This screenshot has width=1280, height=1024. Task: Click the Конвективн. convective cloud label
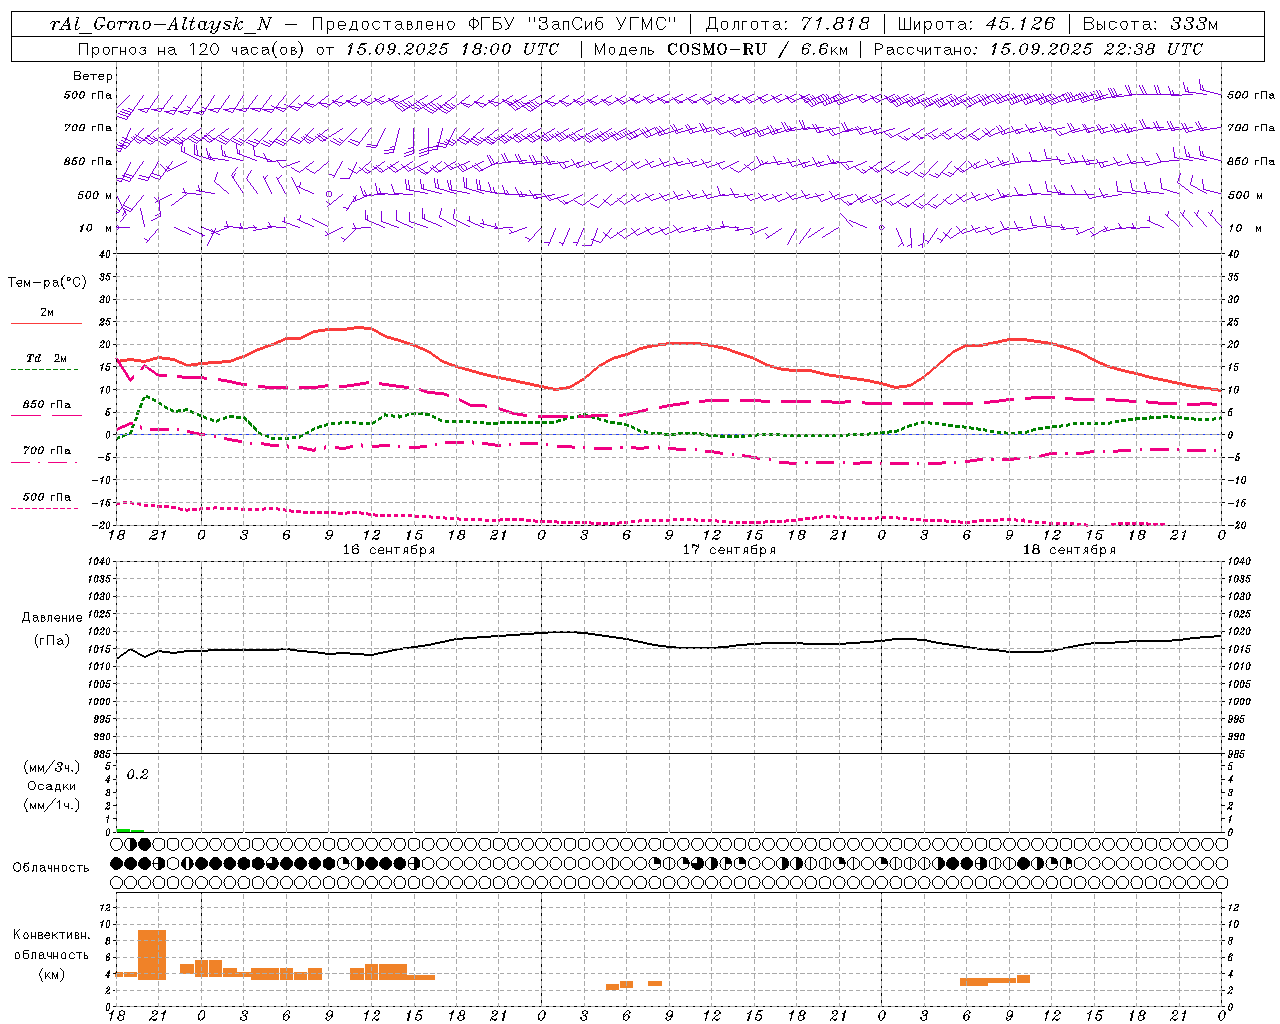click(x=52, y=935)
